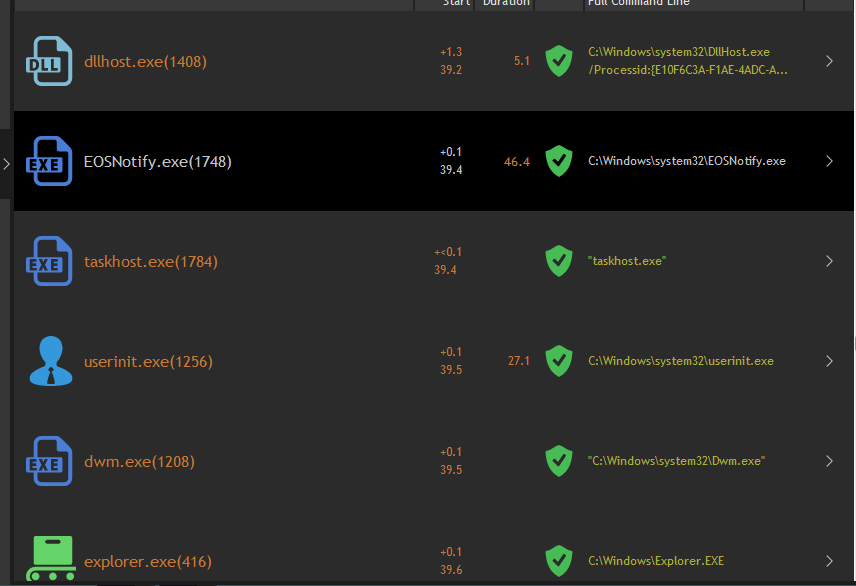856x586 pixels.
Task: Click the green shield for EOSNotify.exe
Action: 558,161
